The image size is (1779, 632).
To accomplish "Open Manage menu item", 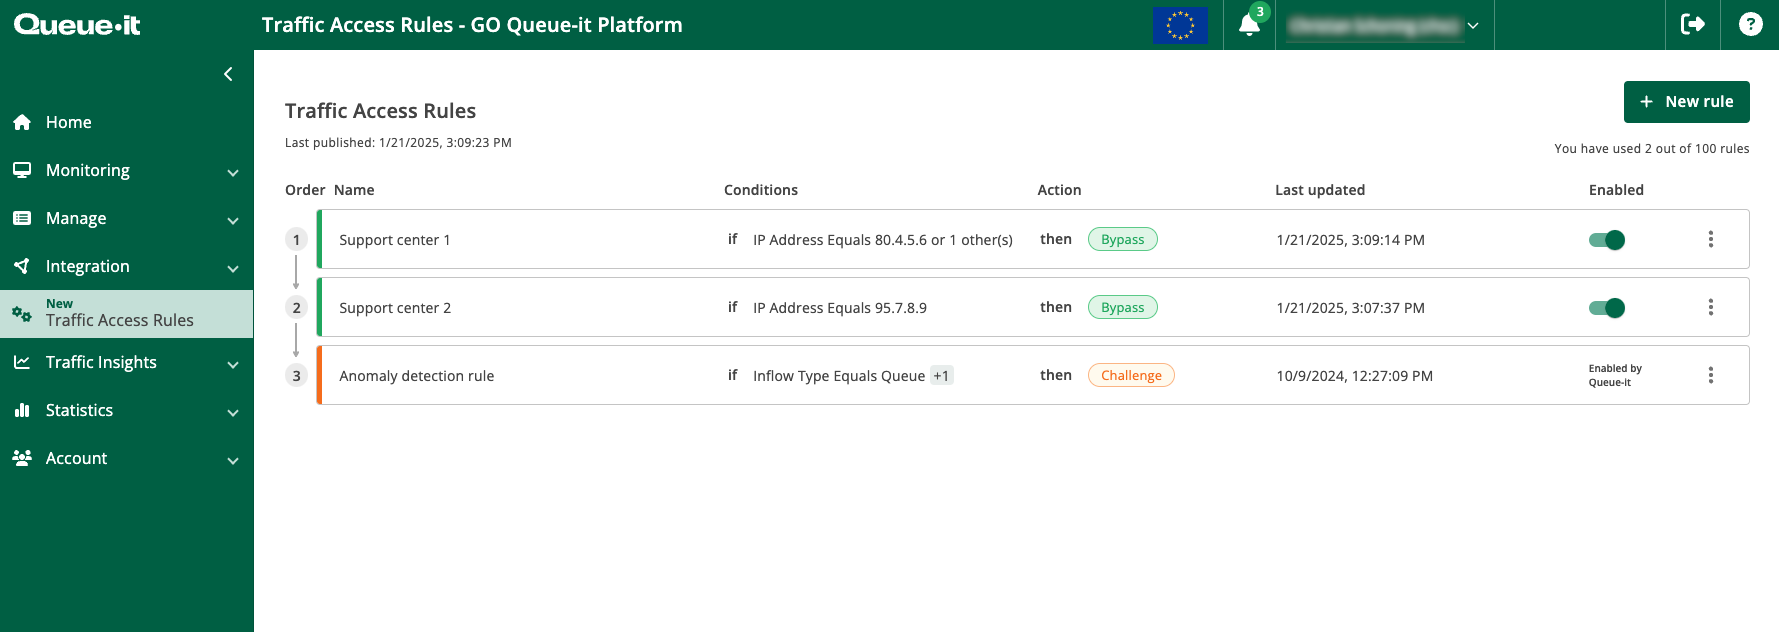I will click(x=126, y=218).
